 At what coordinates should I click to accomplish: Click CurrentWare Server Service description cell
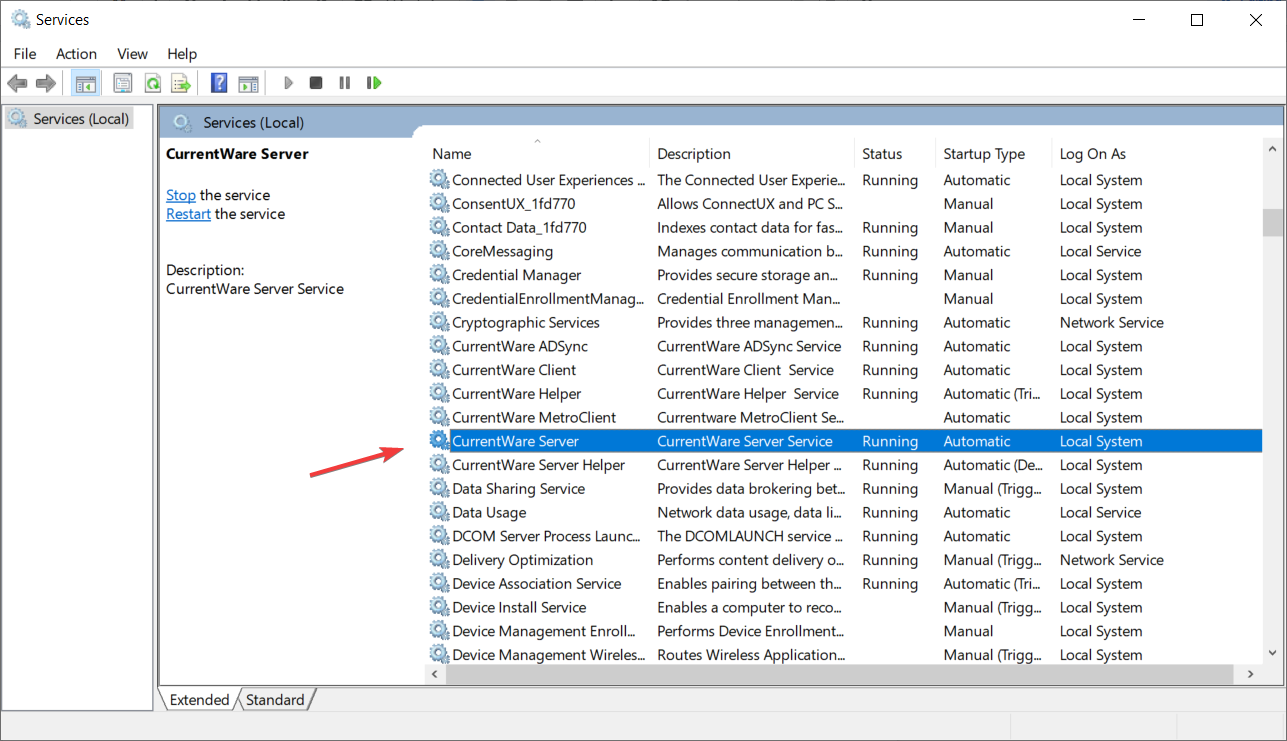745,441
